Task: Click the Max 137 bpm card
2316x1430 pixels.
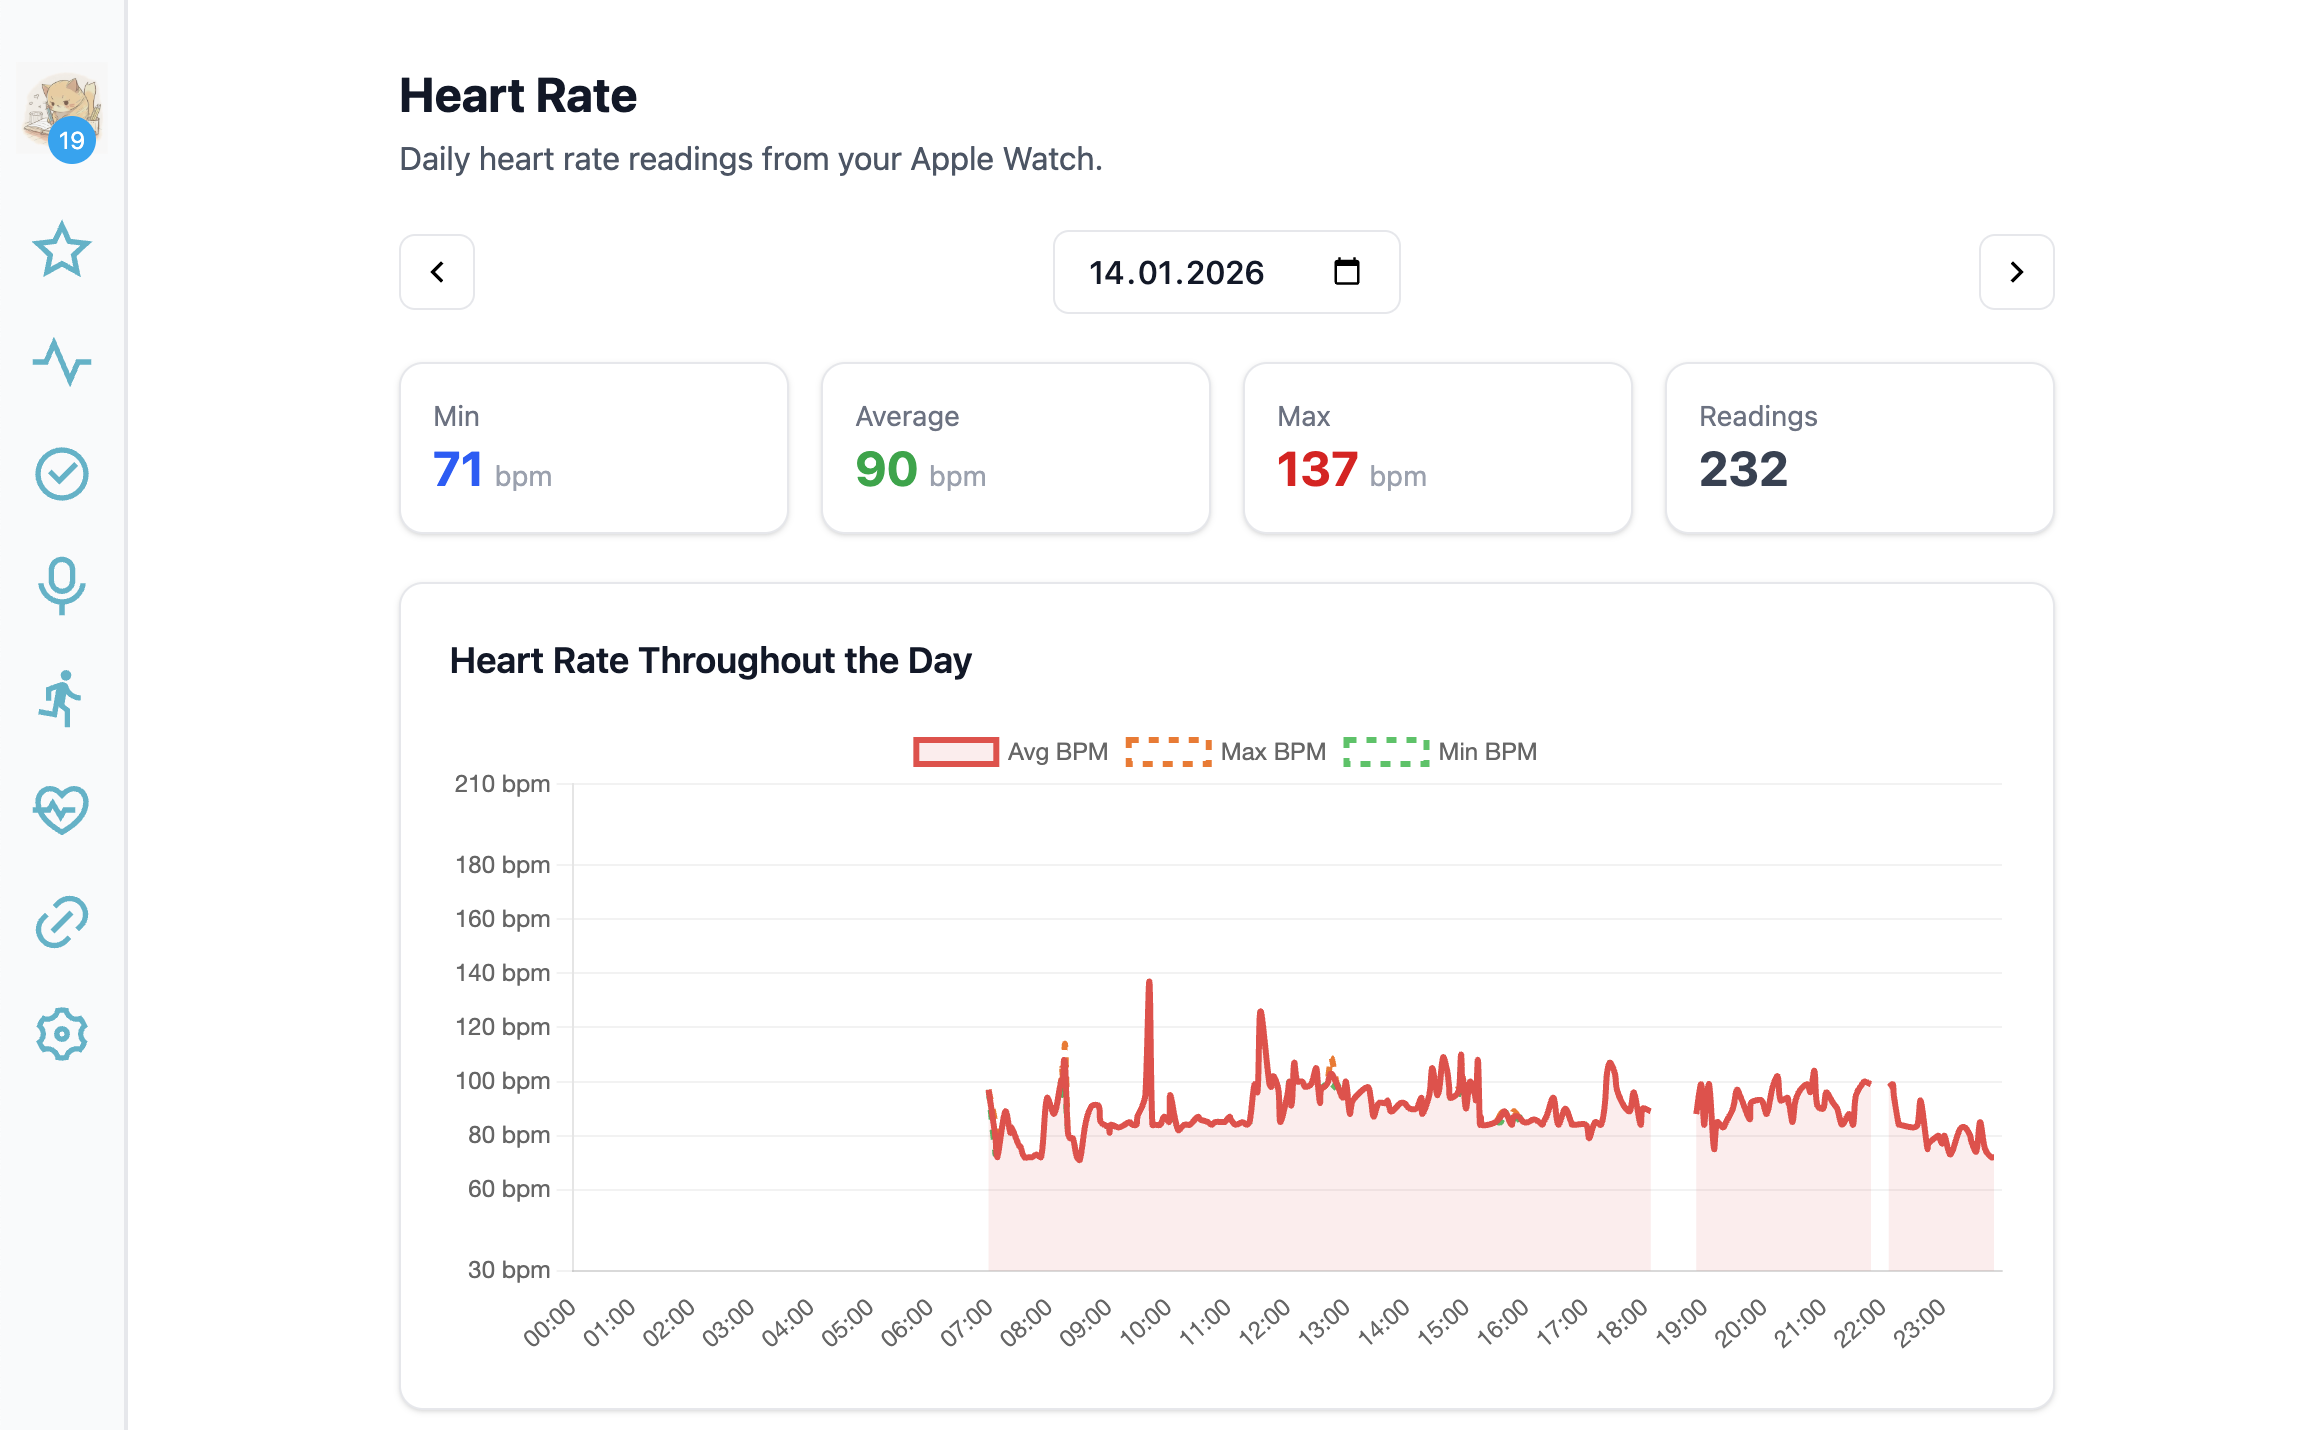Action: 1437,448
